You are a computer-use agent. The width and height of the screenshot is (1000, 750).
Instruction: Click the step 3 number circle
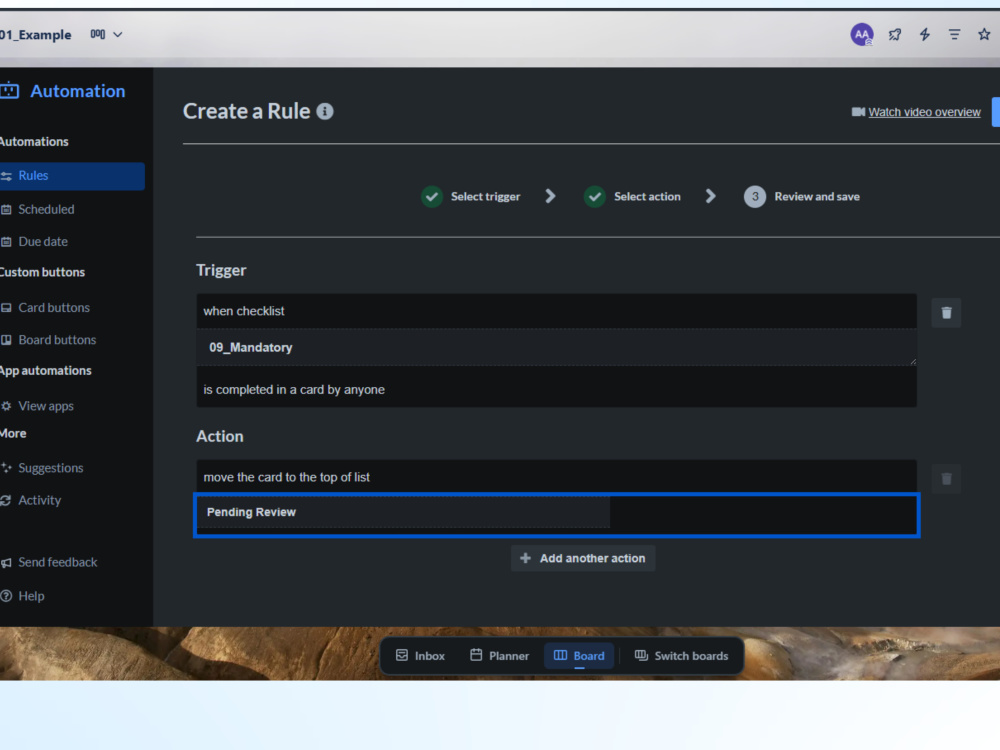tap(755, 196)
